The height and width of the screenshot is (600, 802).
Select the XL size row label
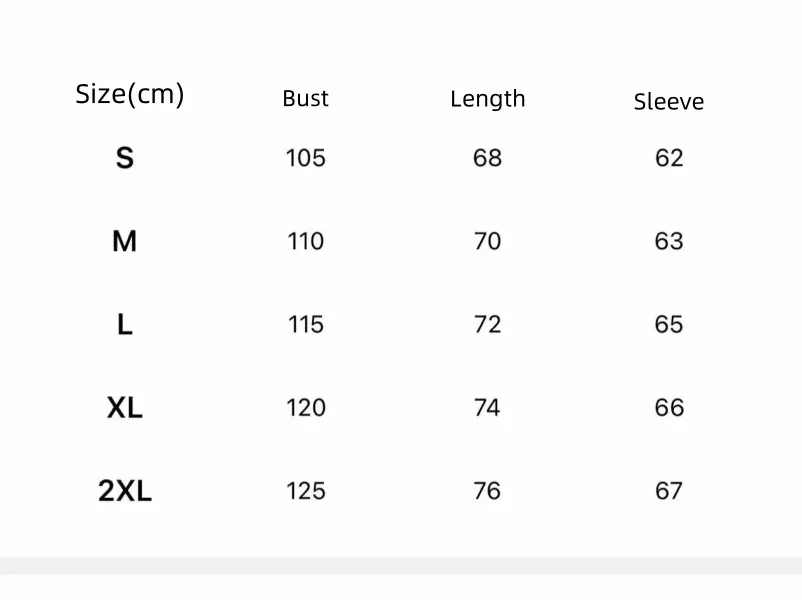tap(124, 408)
